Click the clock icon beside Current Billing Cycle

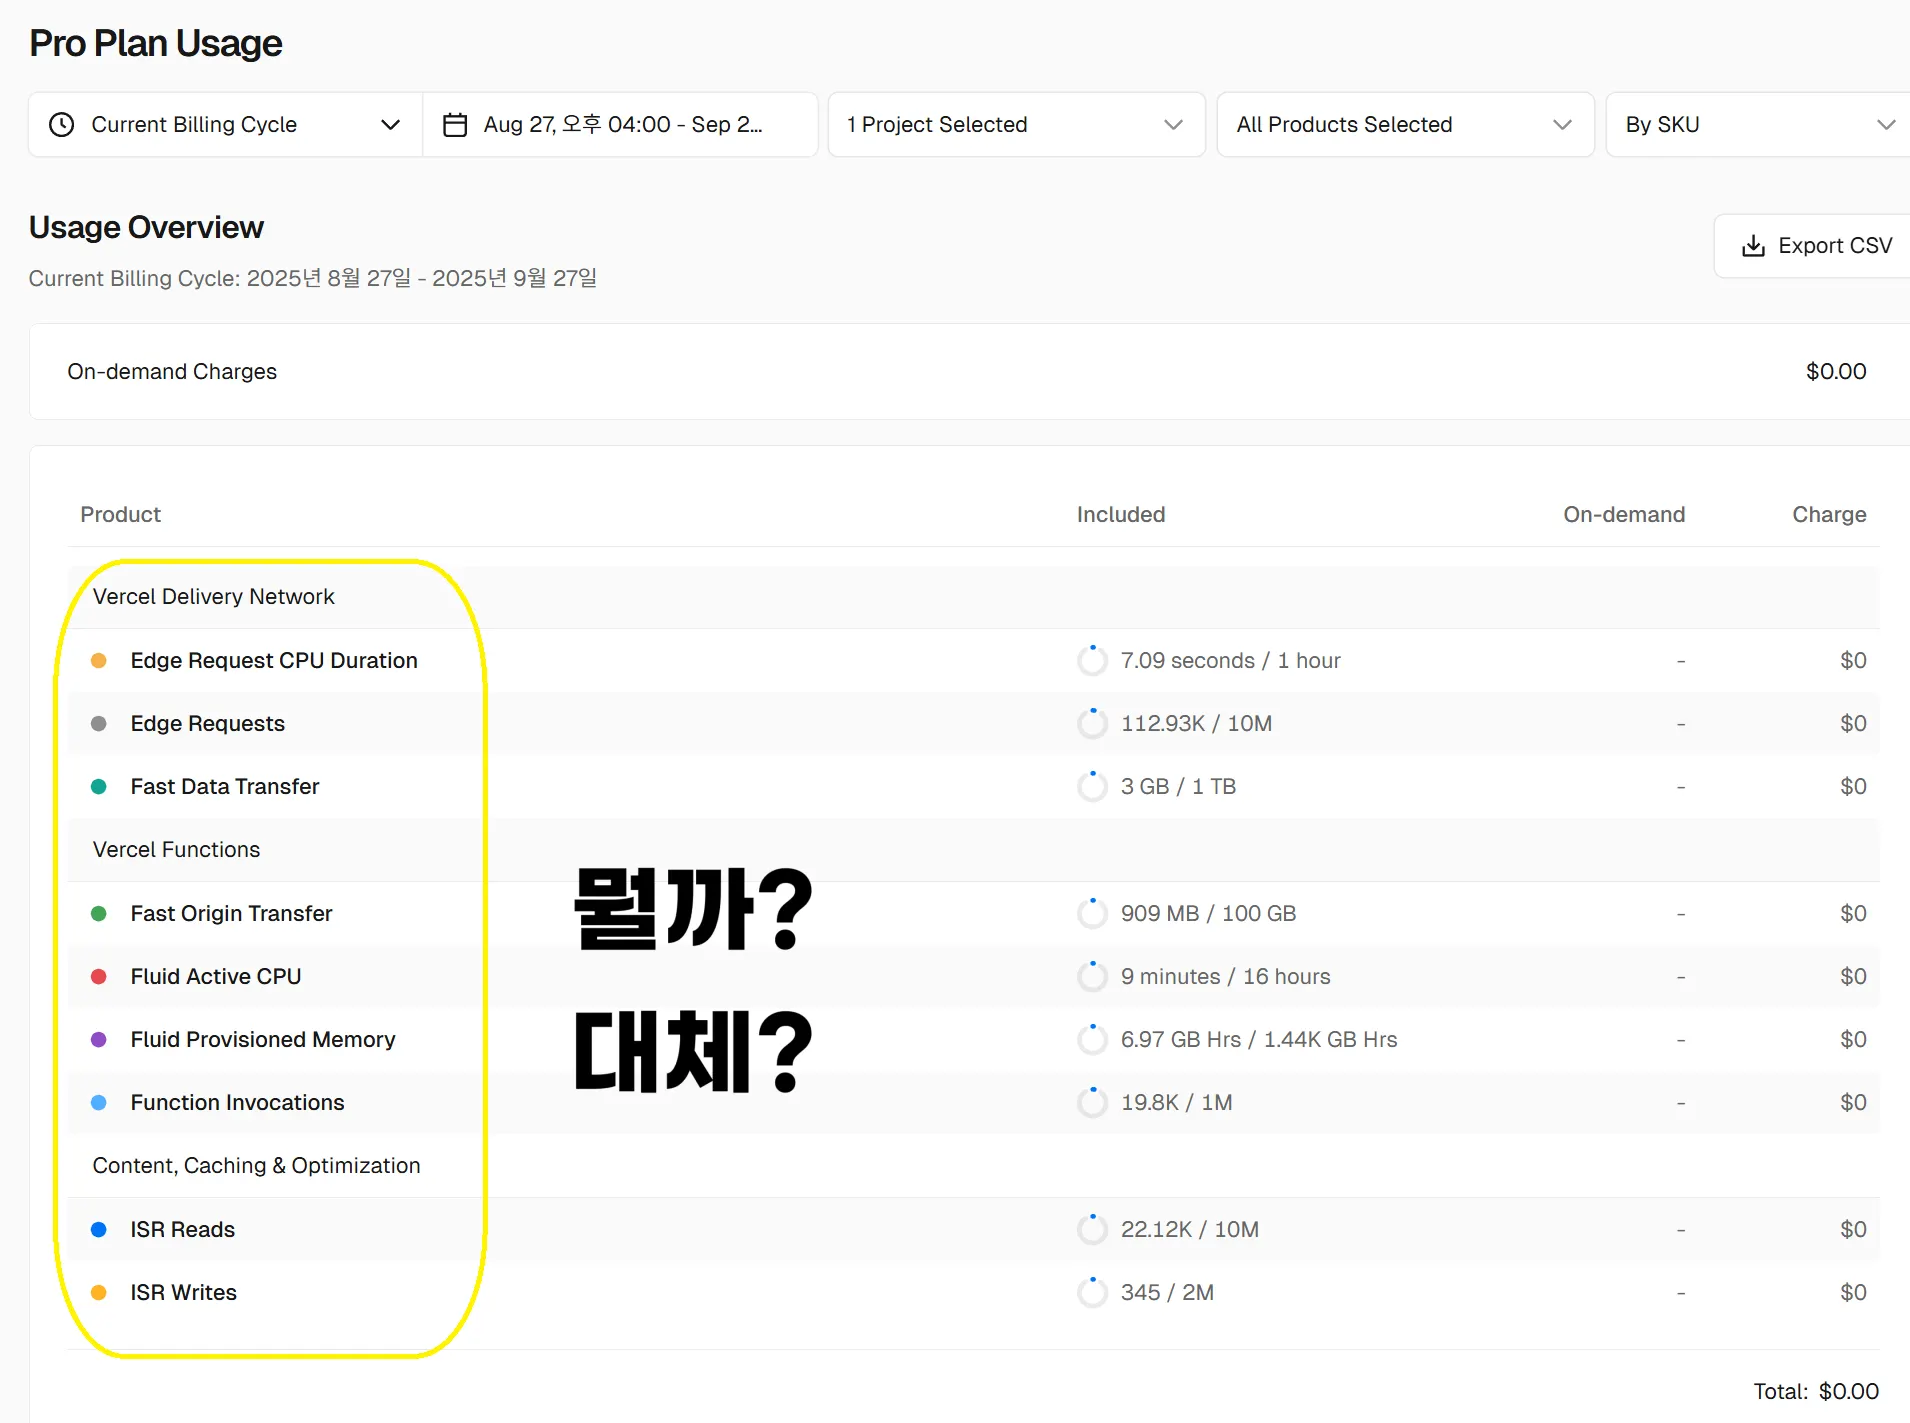pyautogui.click(x=62, y=125)
